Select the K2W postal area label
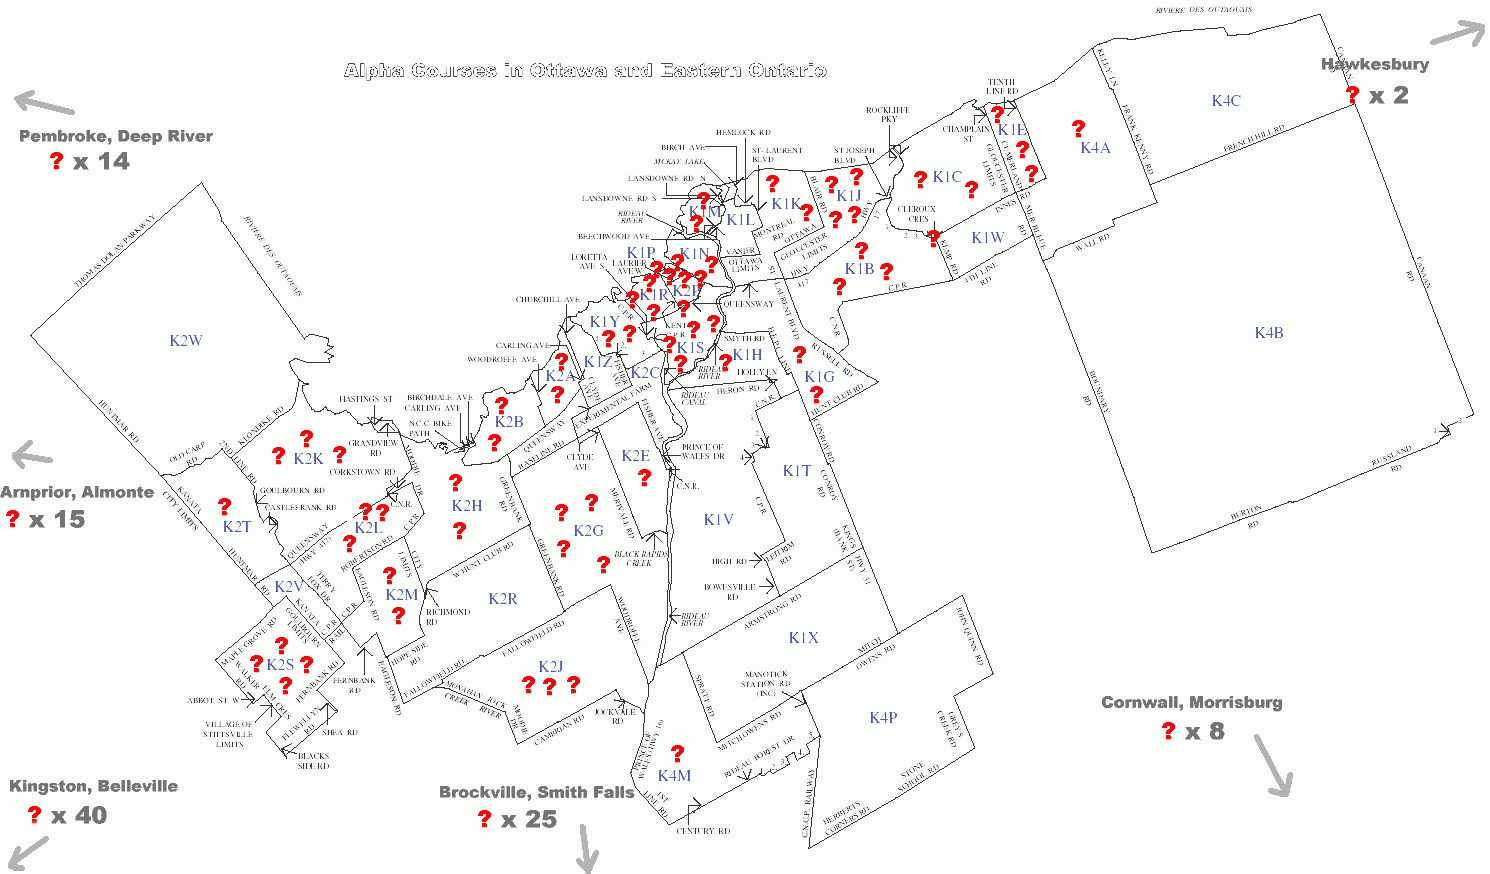Image resolution: width=1490 pixels, height=874 pixels. [186, 341]
